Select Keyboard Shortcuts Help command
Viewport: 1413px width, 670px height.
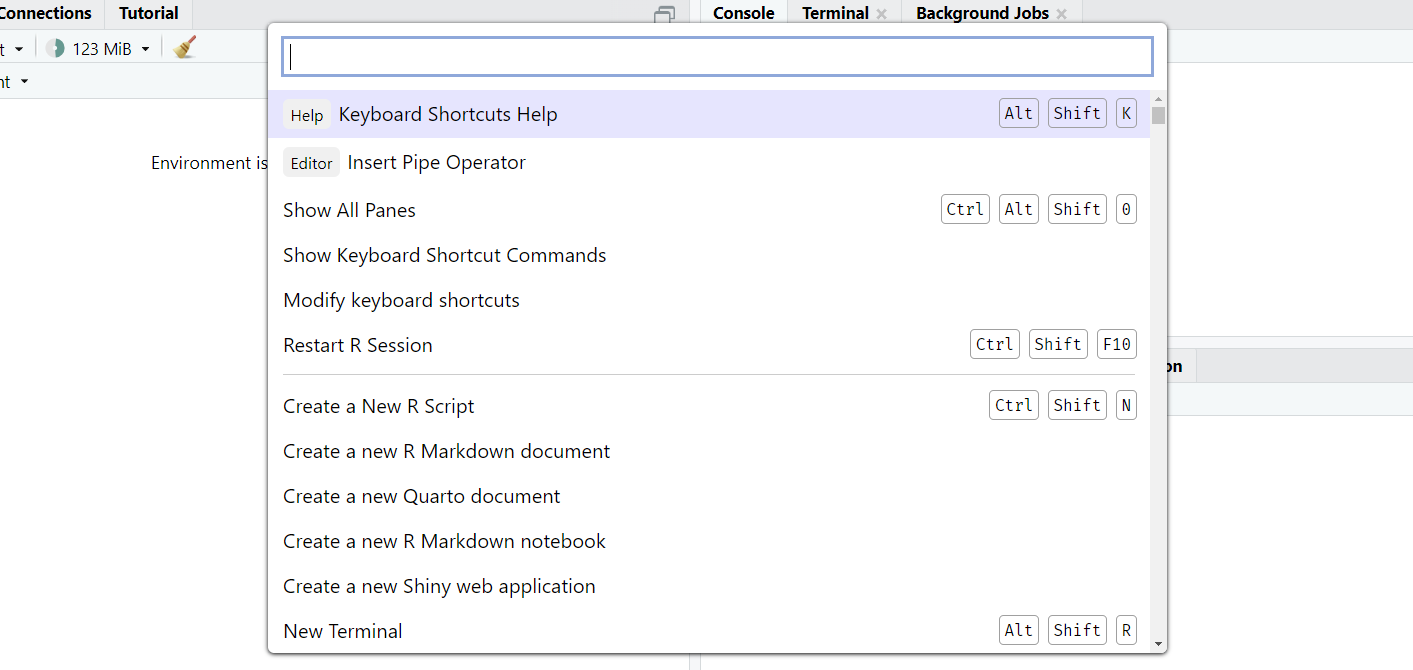[447, 115]
